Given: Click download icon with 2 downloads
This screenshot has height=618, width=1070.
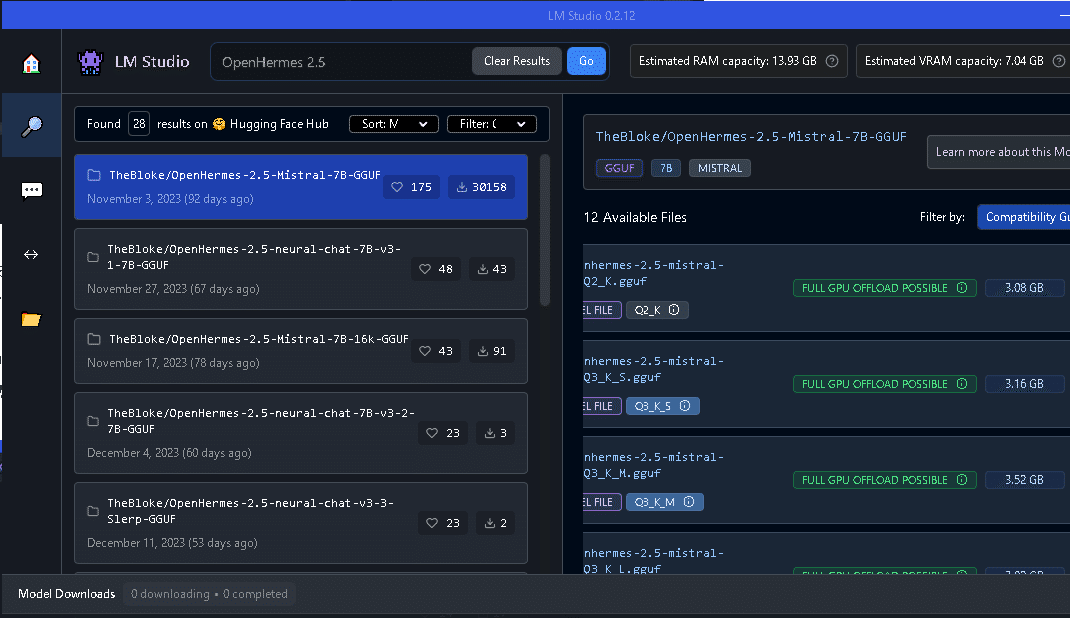Looking at the screenshot, I should (x=490, y=523).
